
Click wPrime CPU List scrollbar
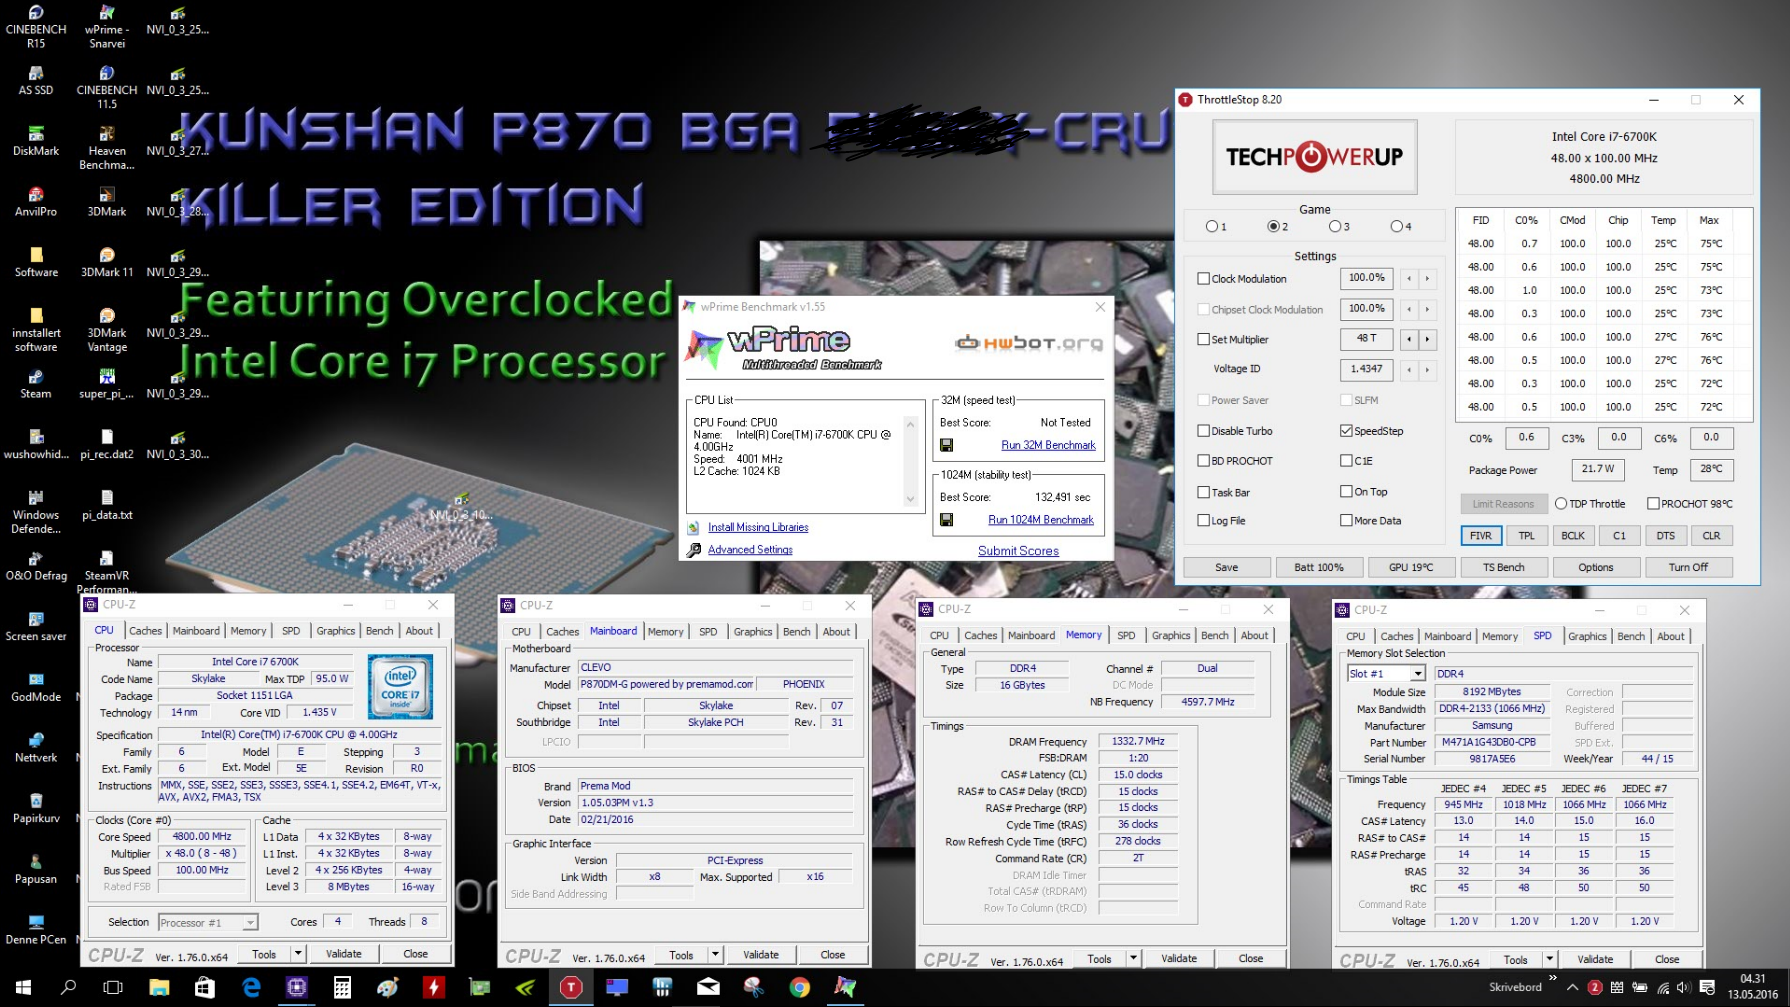(x=910, y=462)
